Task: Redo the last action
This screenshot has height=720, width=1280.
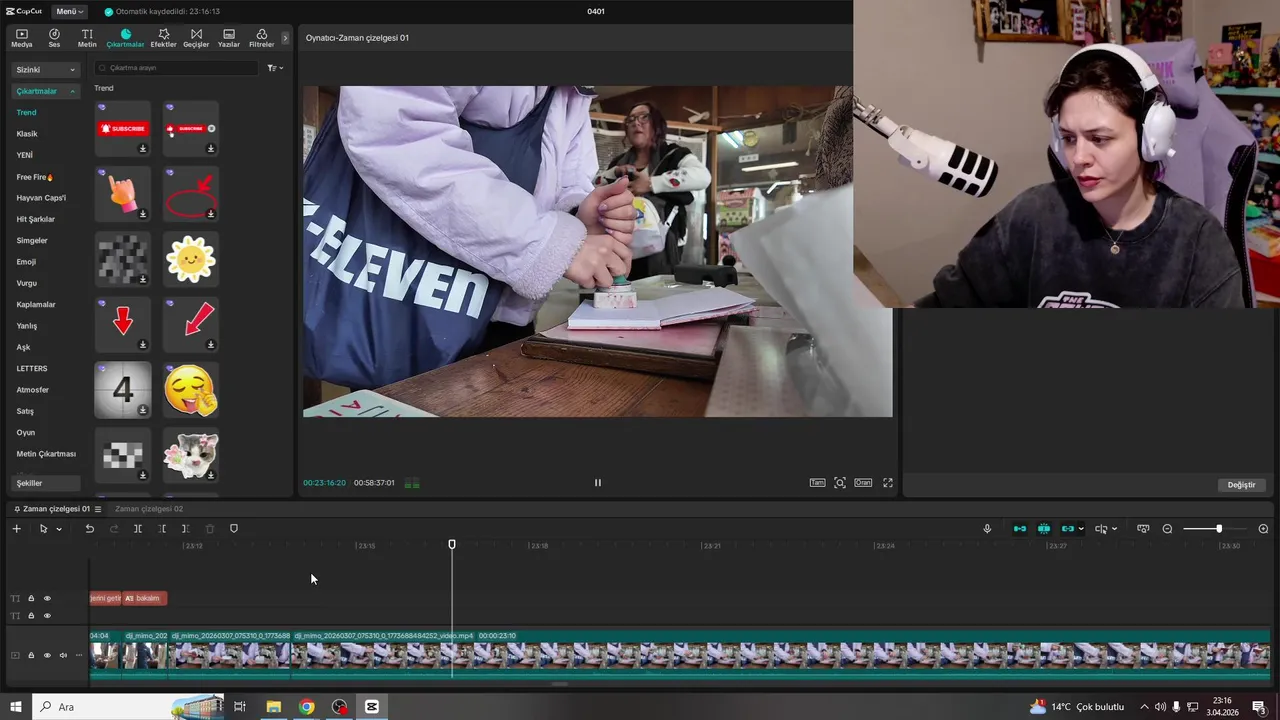Action: pyautogui.click(x=113, y=529)
